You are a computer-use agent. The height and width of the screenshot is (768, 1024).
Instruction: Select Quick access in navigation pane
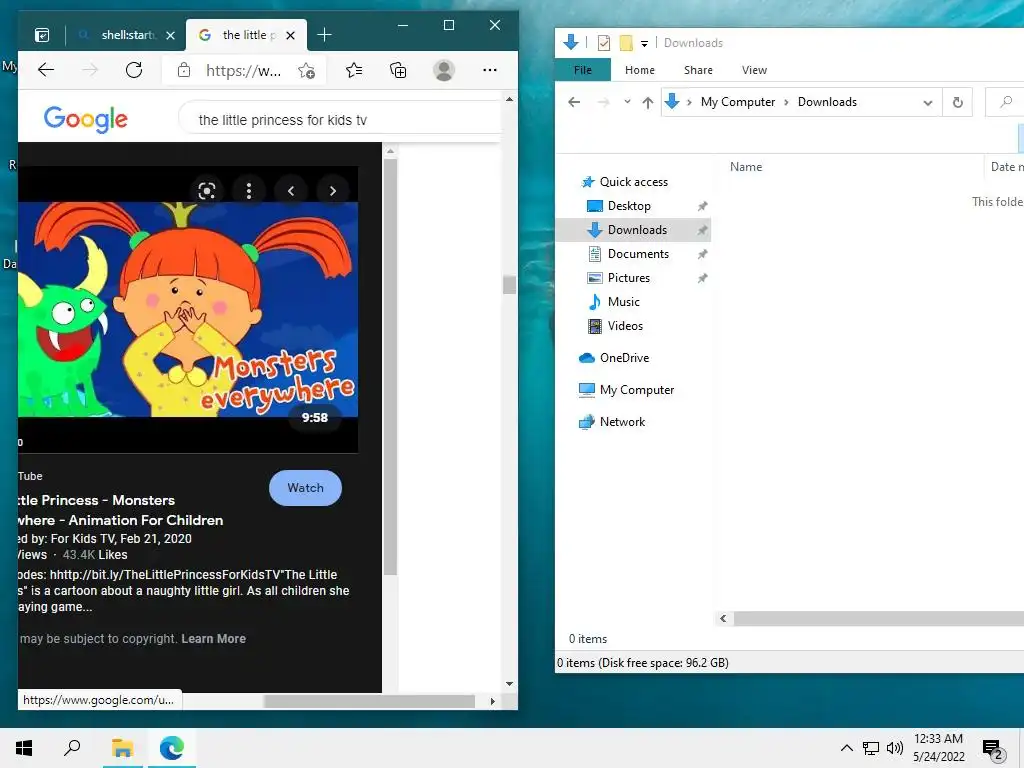click(x=633, y=182)
